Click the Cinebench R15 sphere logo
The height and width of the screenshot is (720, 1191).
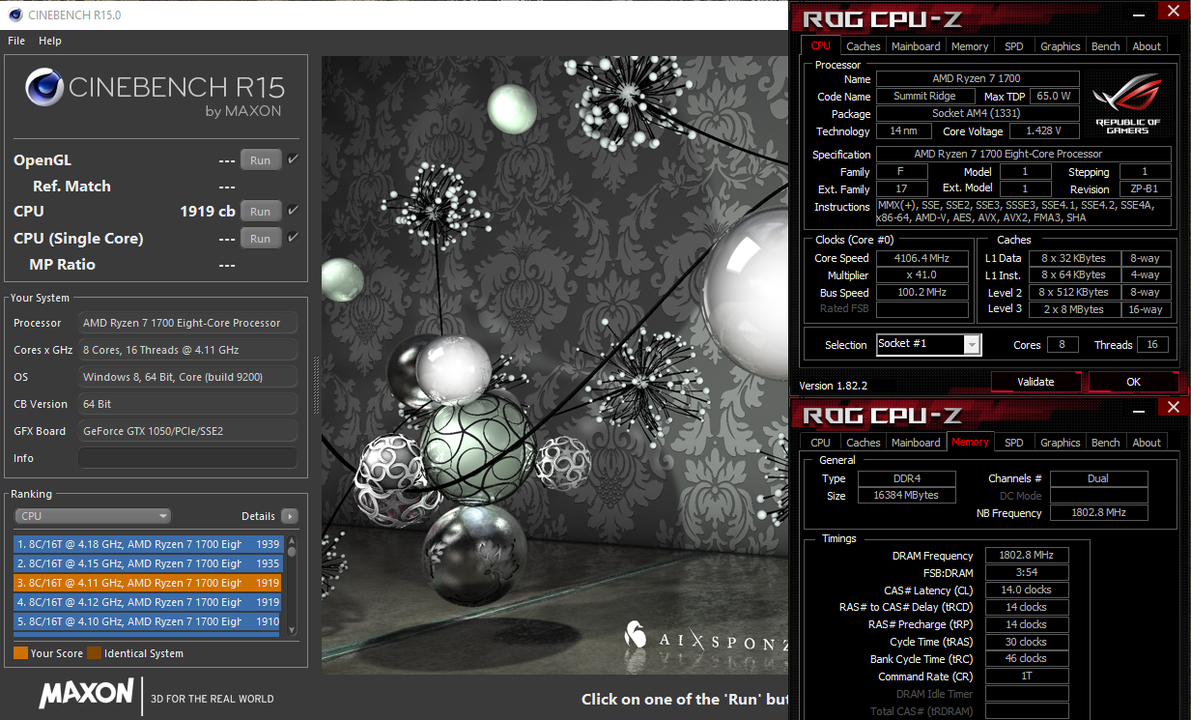pos(44,87)
